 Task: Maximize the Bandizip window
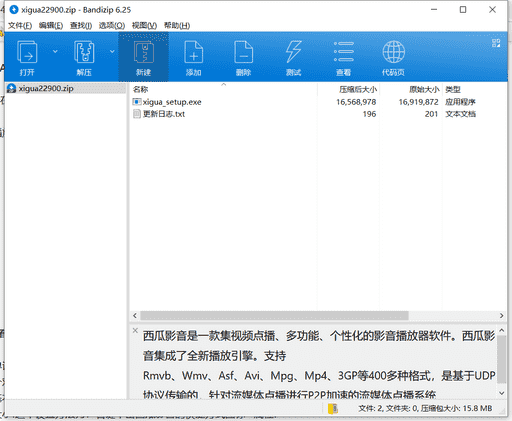point(463,10)
